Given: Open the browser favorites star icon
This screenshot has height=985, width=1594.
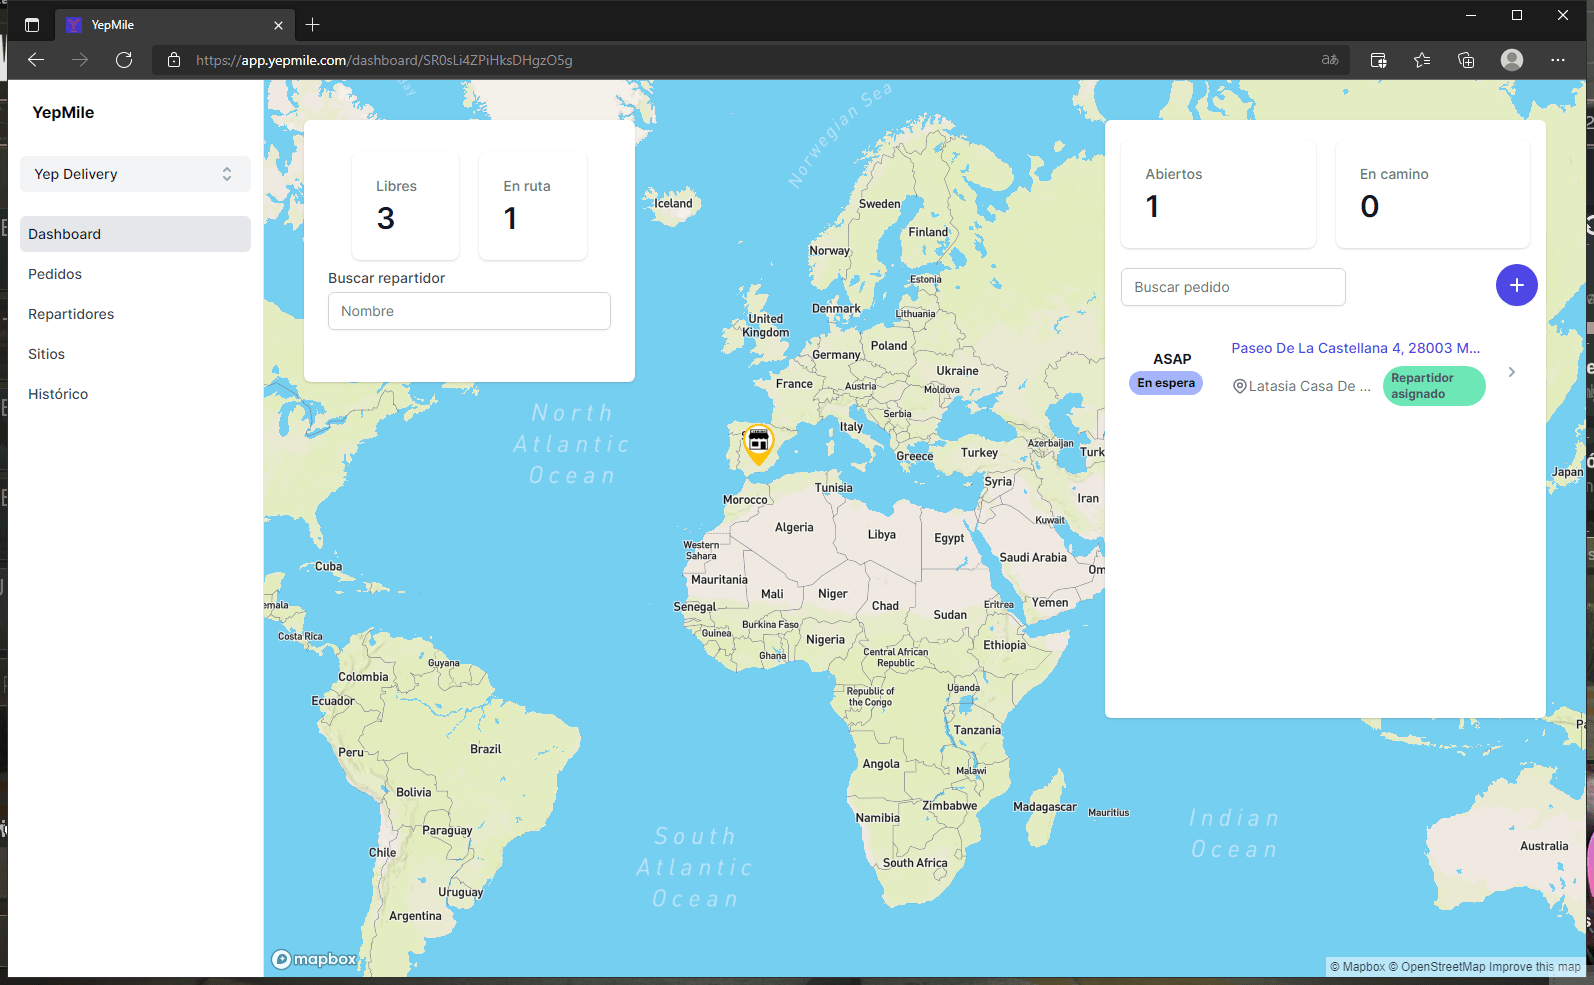Looking at the screenshot, I should (1422, 60).
